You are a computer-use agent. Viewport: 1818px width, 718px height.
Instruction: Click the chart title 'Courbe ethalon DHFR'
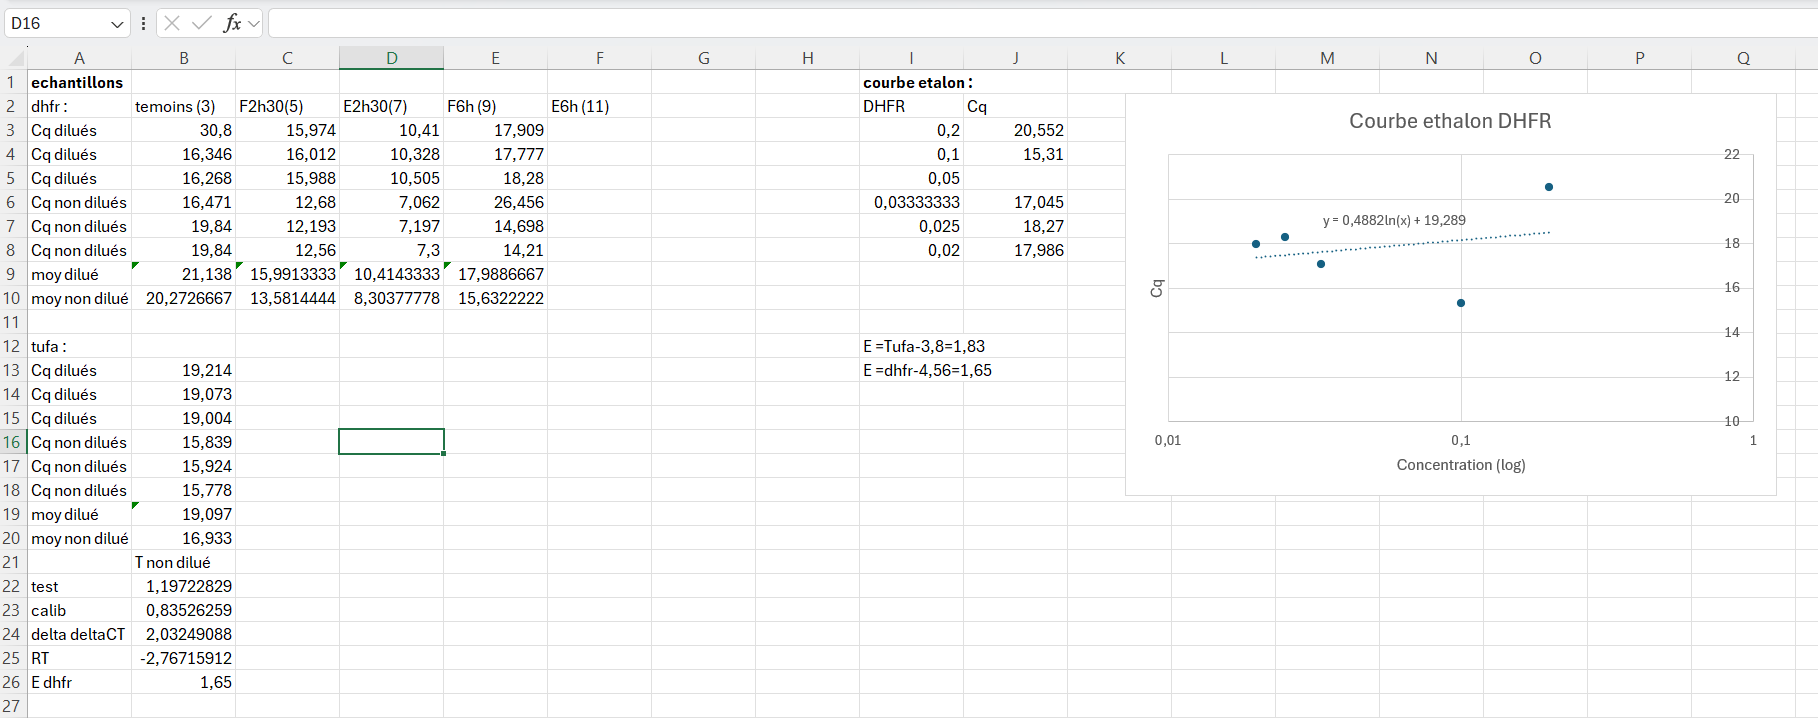[x=1449, y=121]
